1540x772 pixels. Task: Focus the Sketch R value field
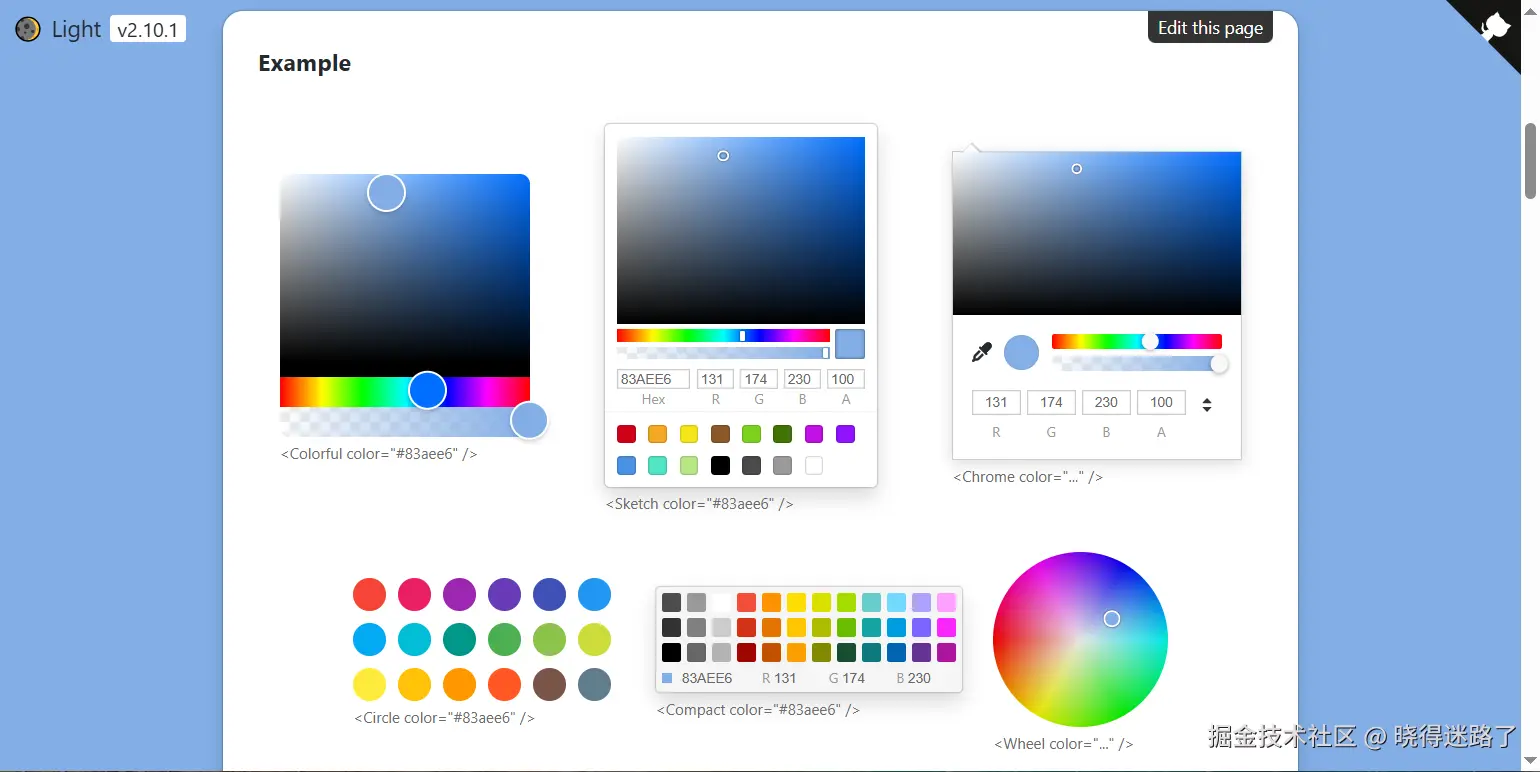tap(715, 379)
